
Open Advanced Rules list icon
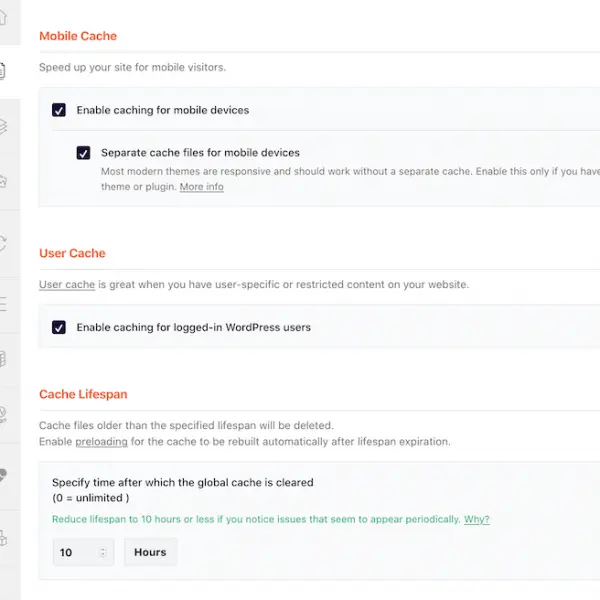[x=5, y=304]
